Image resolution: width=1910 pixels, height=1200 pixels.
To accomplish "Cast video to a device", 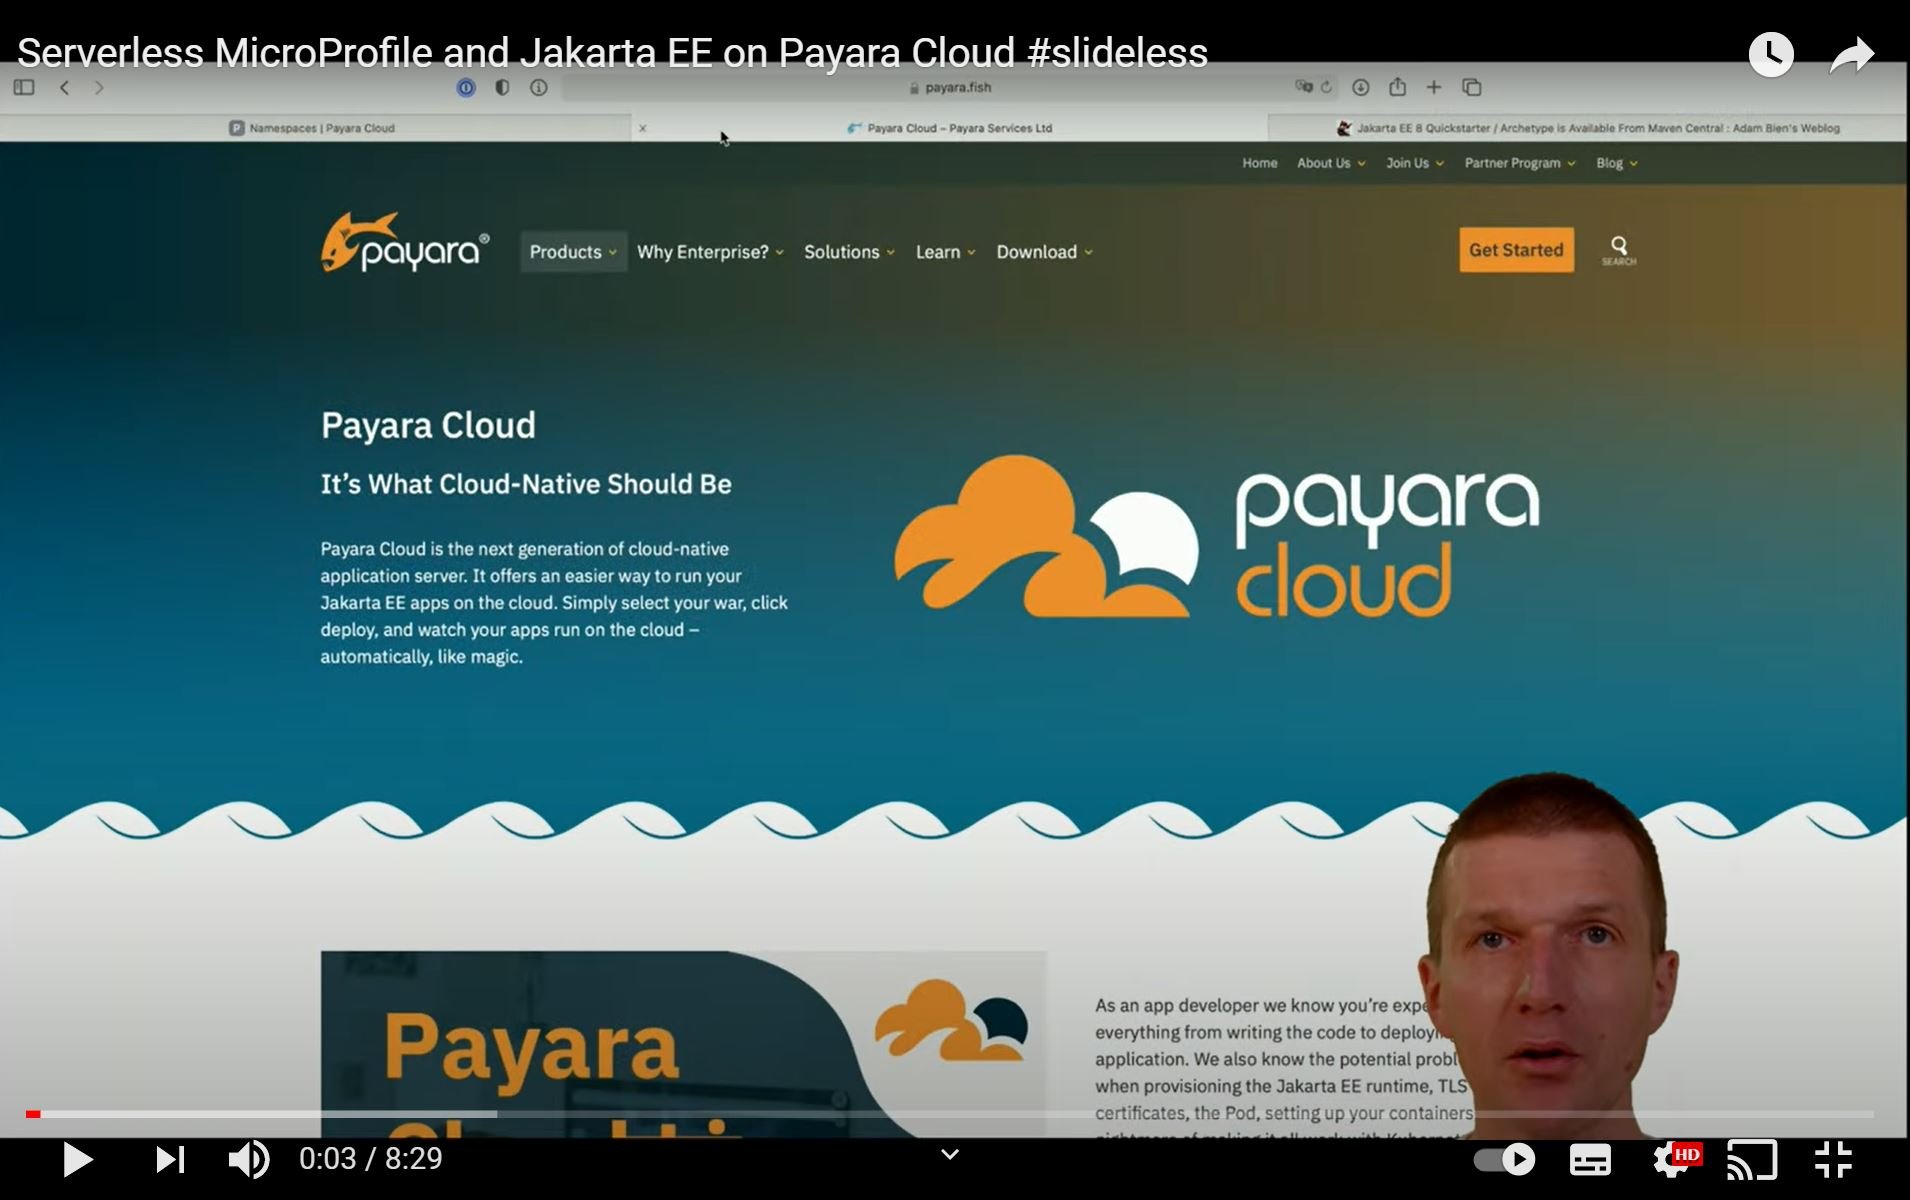I will (x=1752, y=1159).
